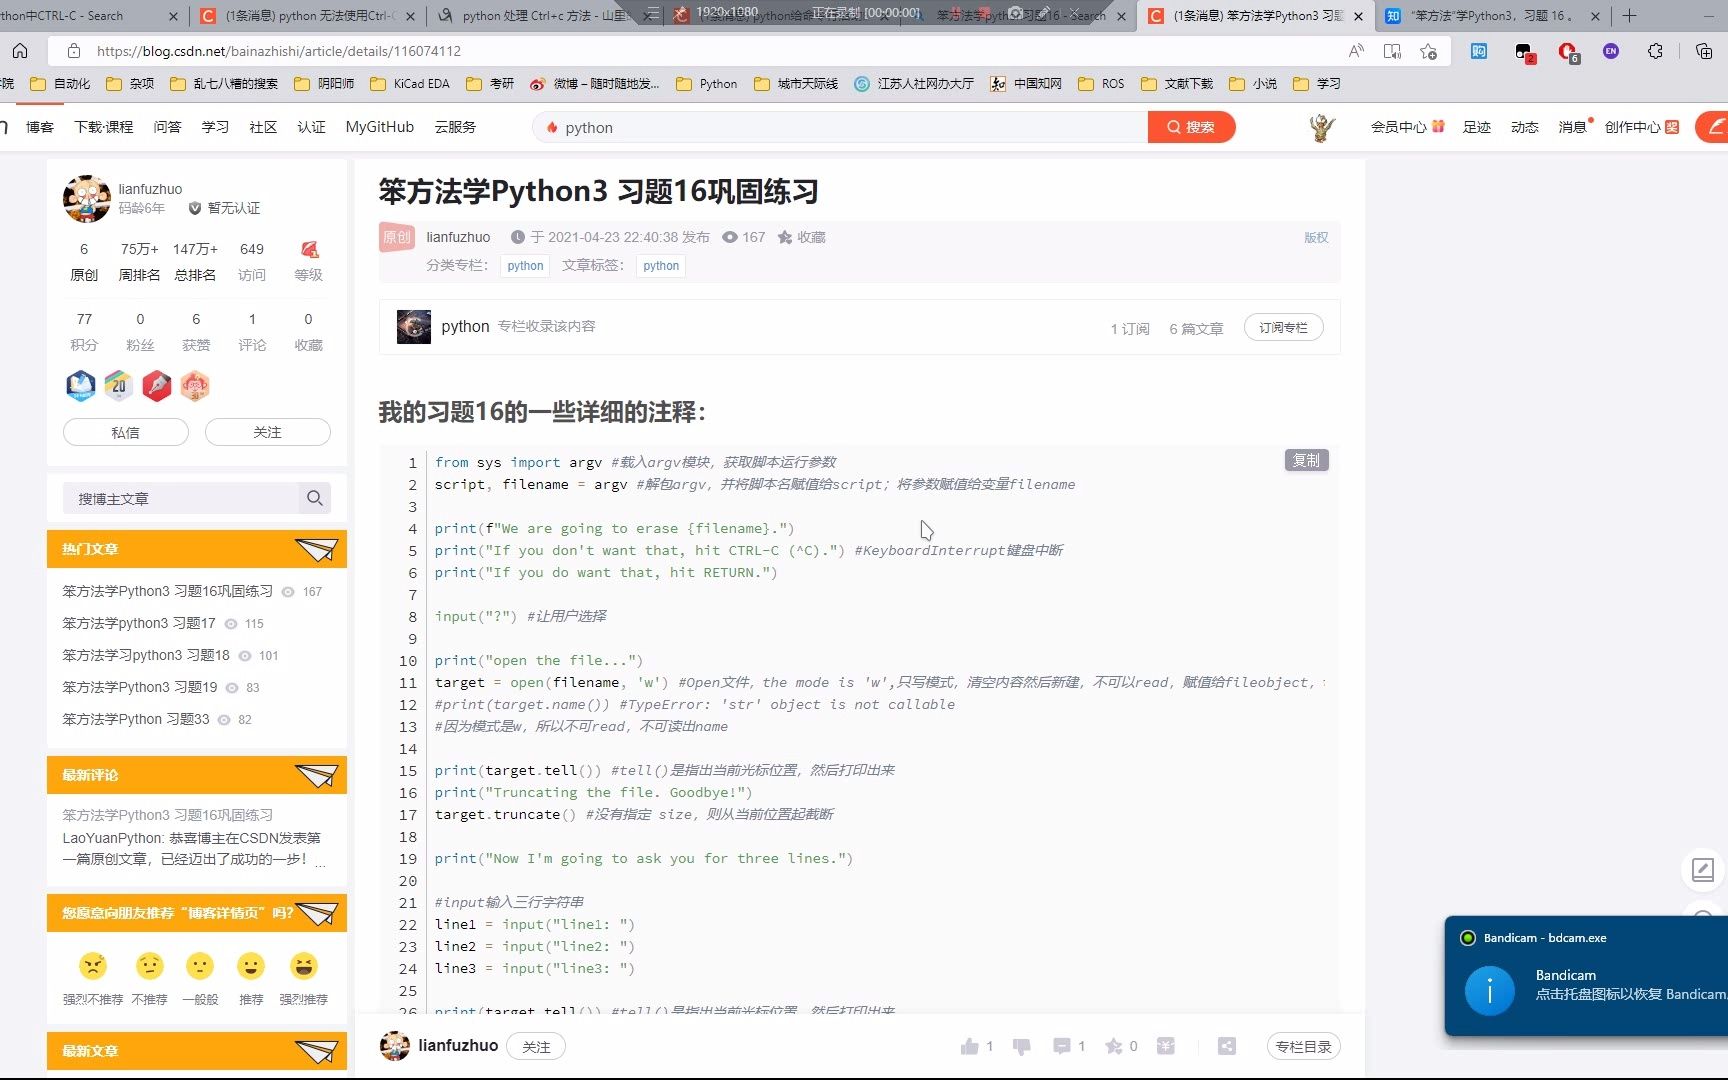
Task: Click the 订阅专栏 subscribe button
Action: point(1283,327)
